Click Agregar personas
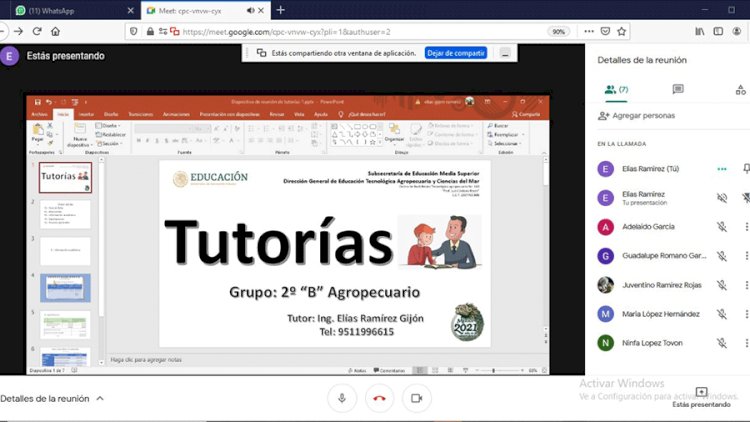This screenshot has width=750, height=422. [x=637, y=116]
